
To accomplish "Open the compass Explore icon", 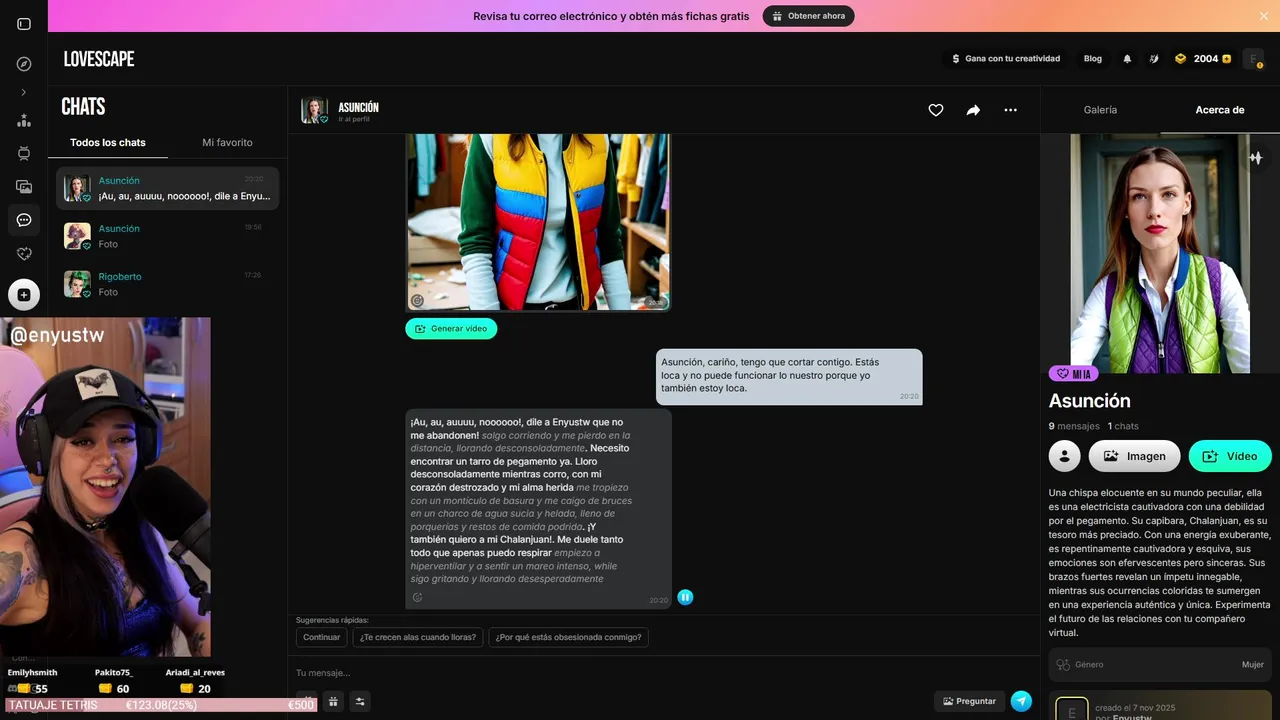I will [x=24, y=64].
